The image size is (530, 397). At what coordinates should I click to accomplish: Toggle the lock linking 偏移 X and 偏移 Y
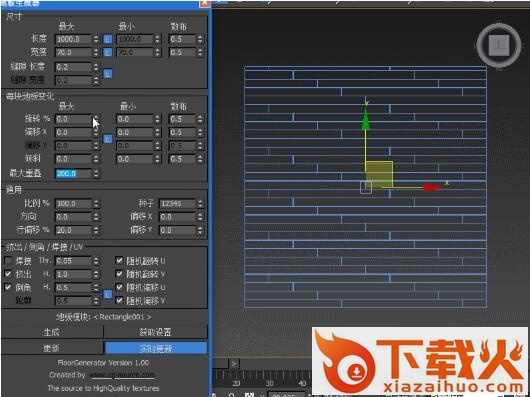(x=107, y=139)
